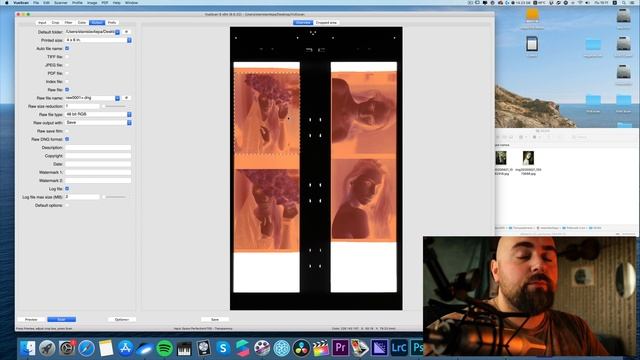Enable the Index file checkbox
The image size is (640, 360).
(67, 81)
